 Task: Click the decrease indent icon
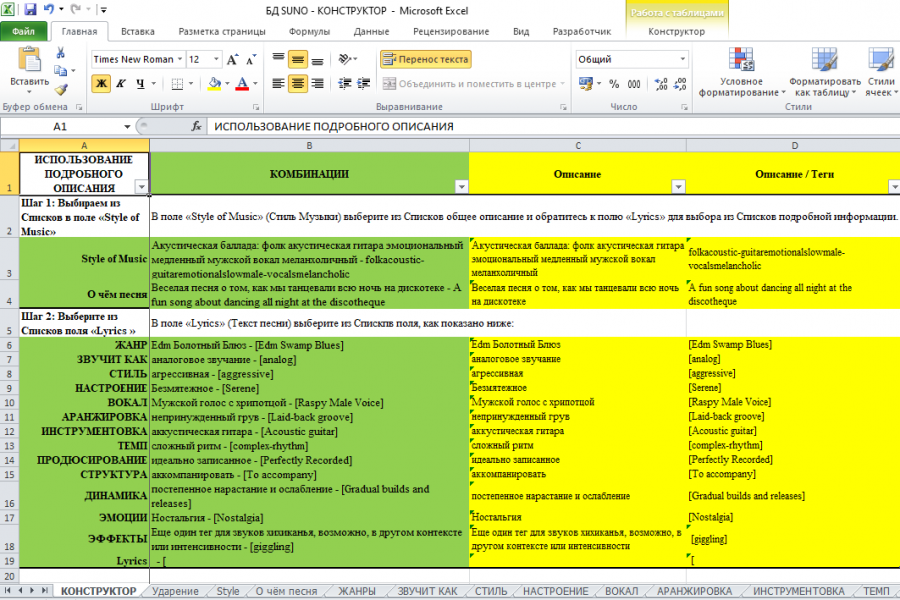click(344, 84)
